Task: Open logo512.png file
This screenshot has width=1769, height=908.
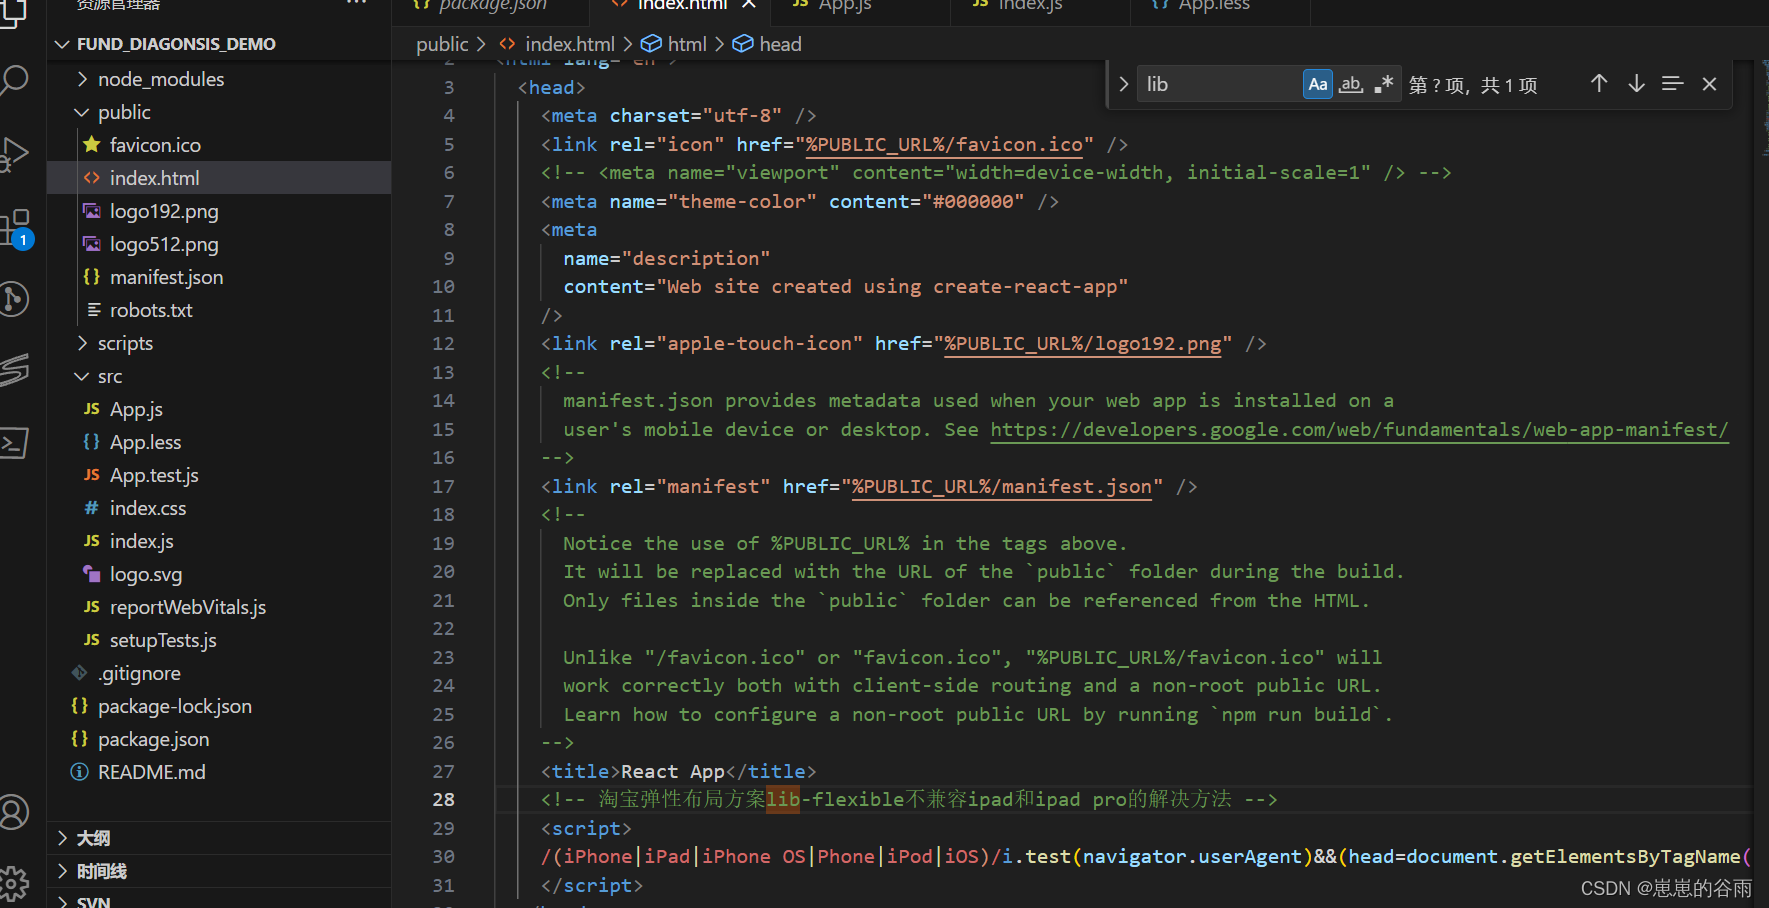Action: coord(164,244)
